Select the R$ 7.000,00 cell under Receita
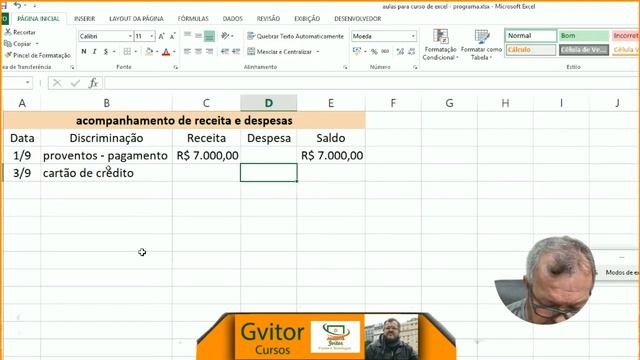The height and width of the screenshot is (360, 640). click(207, 156)
